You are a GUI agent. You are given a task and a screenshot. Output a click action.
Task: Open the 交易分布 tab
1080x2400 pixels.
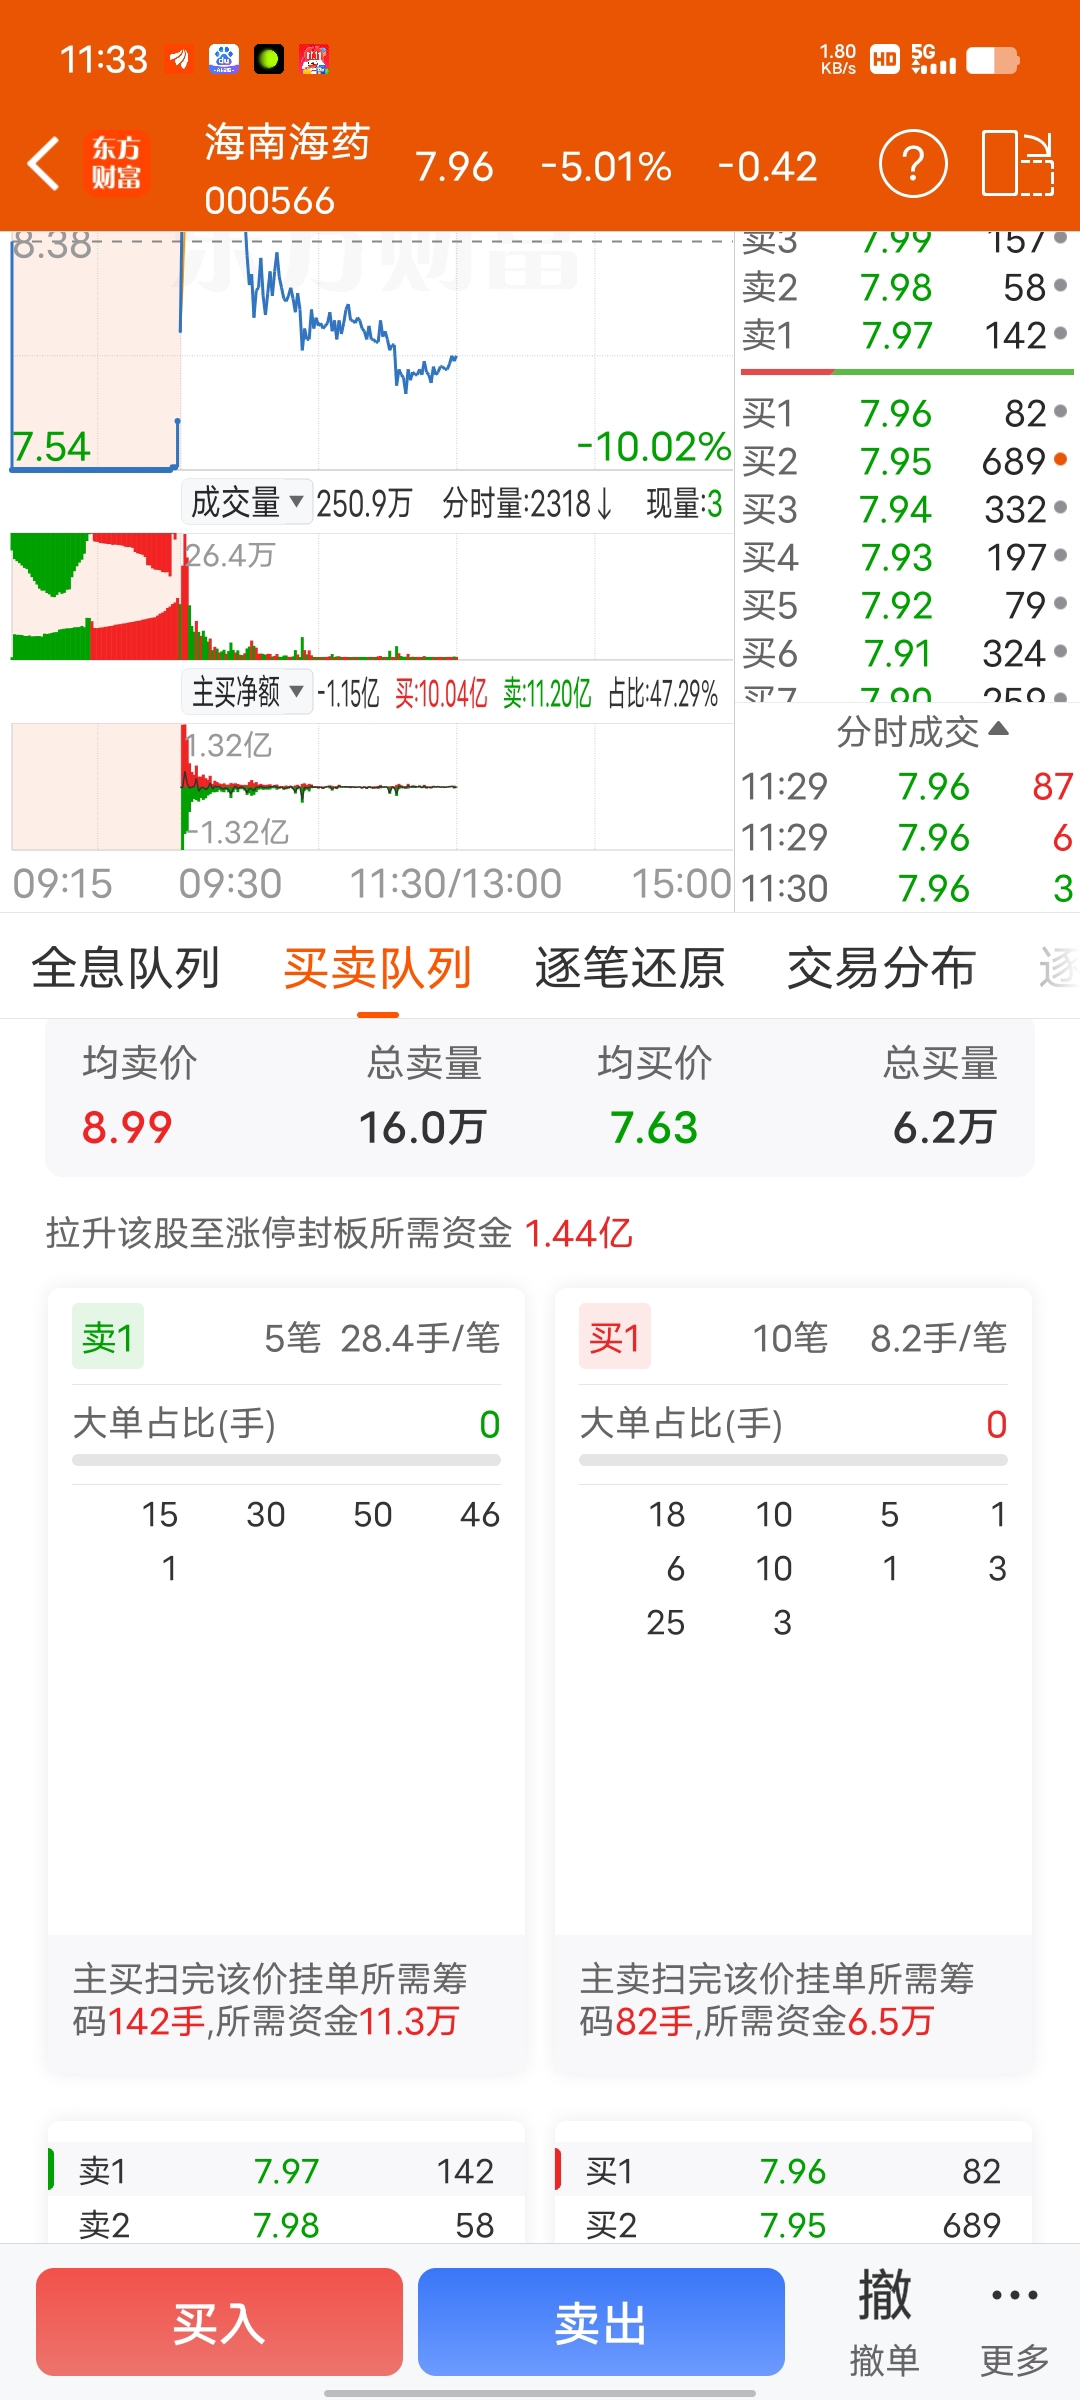coord(881,968)
